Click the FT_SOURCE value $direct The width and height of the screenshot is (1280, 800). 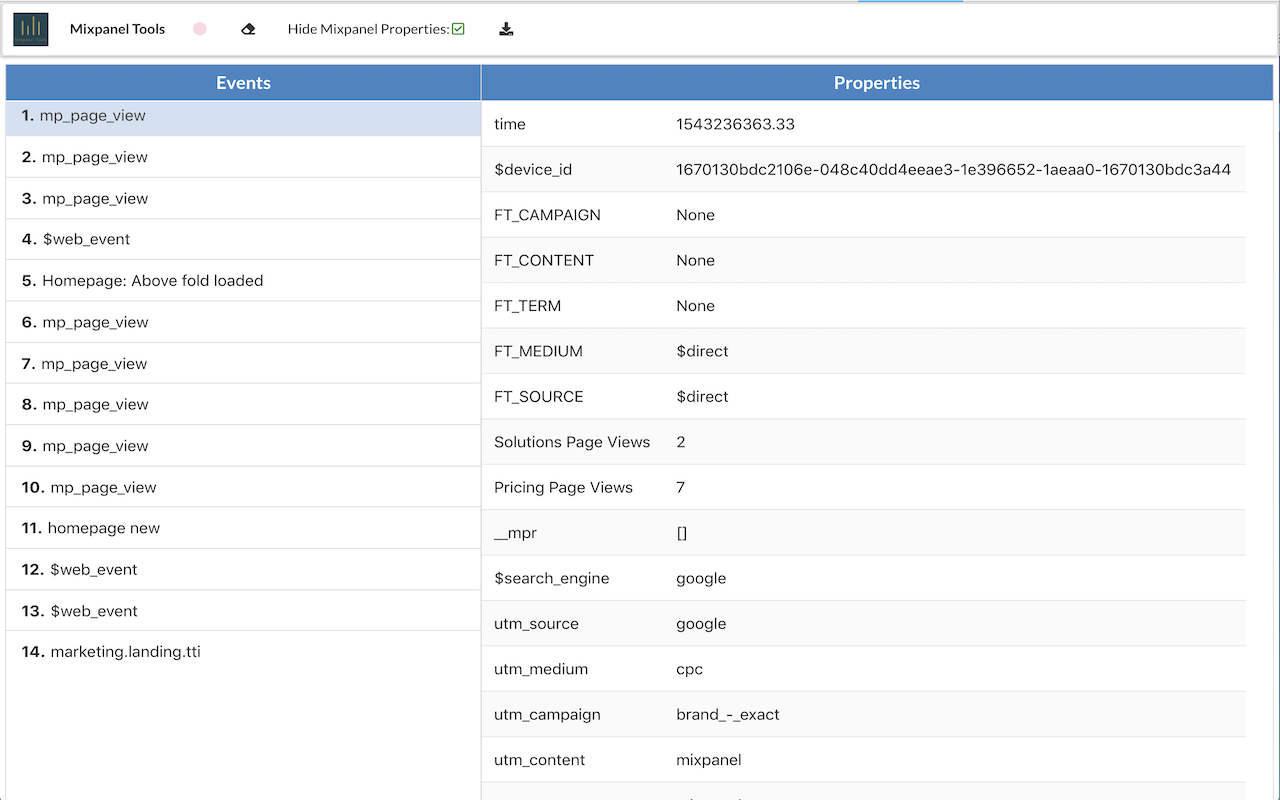click(702, 396)
